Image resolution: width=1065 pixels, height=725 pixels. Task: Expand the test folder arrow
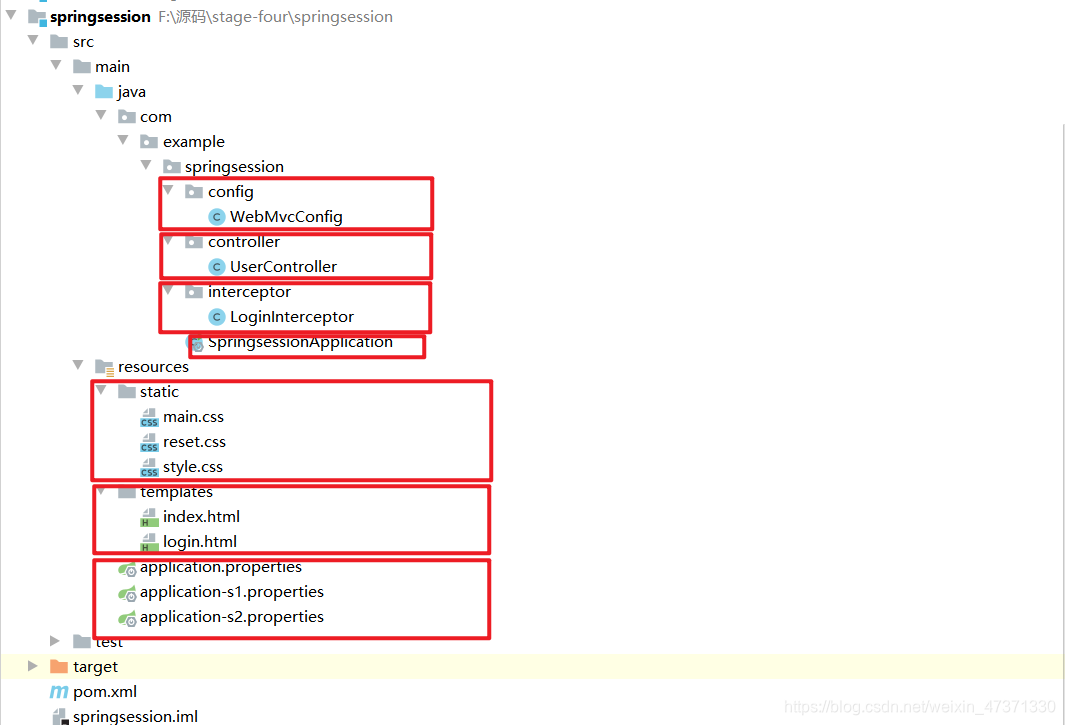(55, 641)
